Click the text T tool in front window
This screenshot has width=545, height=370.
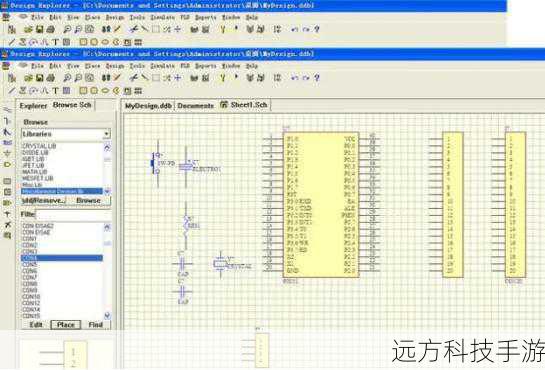[x=55, y=91]
